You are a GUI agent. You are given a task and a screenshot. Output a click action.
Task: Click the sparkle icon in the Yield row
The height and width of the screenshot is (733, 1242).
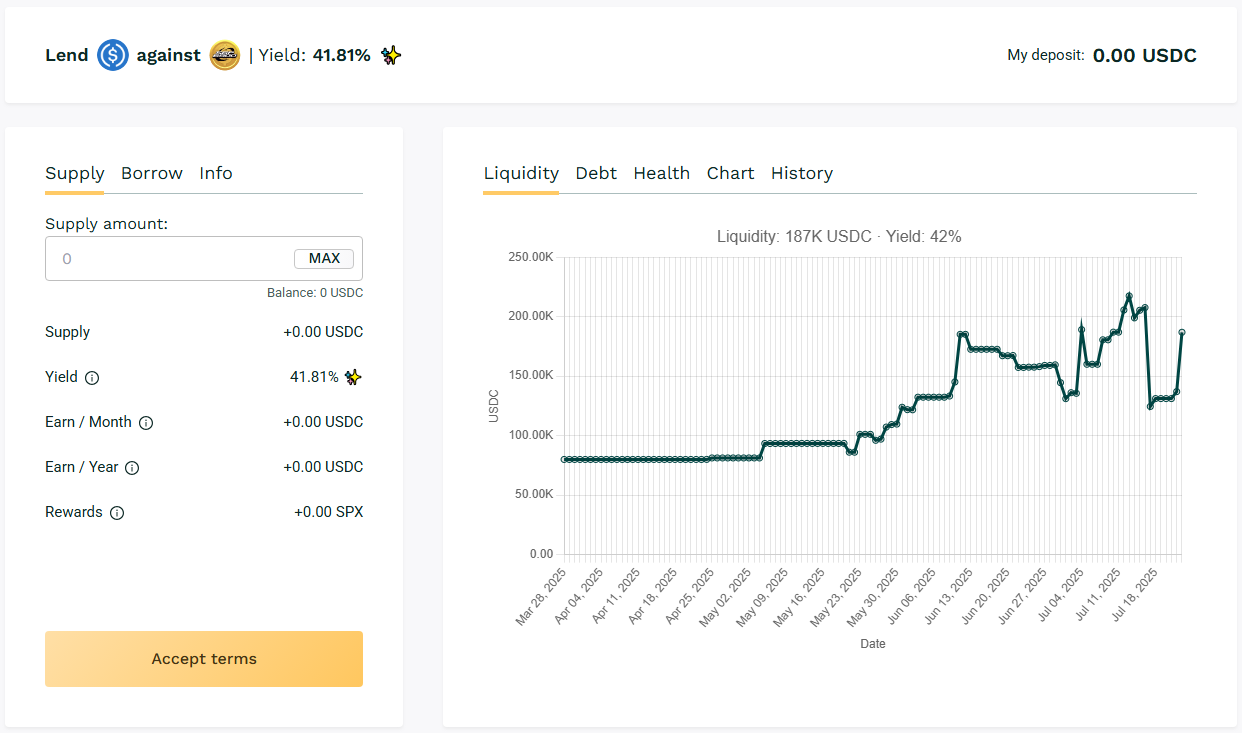click(x=353, y=377)
